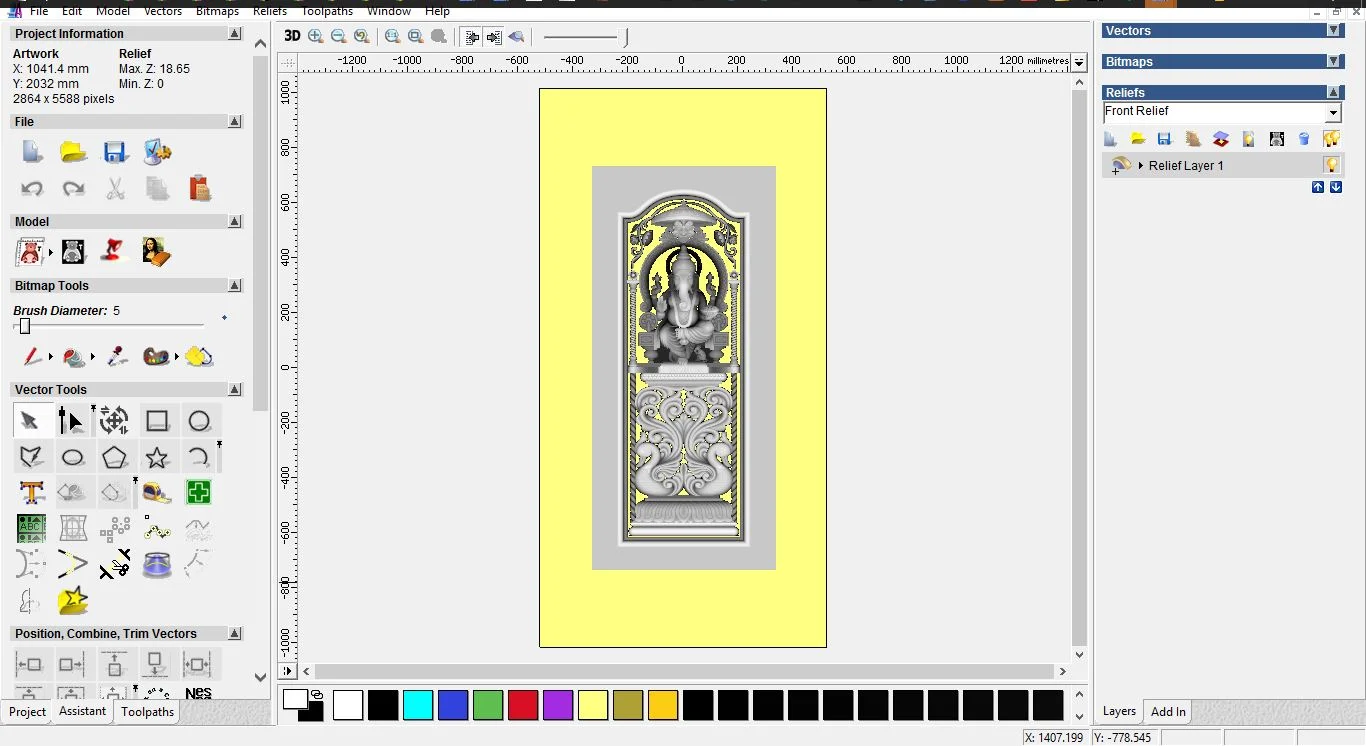Expand the Vectors panel
1366x746 pixels.
pos(1333,31)
